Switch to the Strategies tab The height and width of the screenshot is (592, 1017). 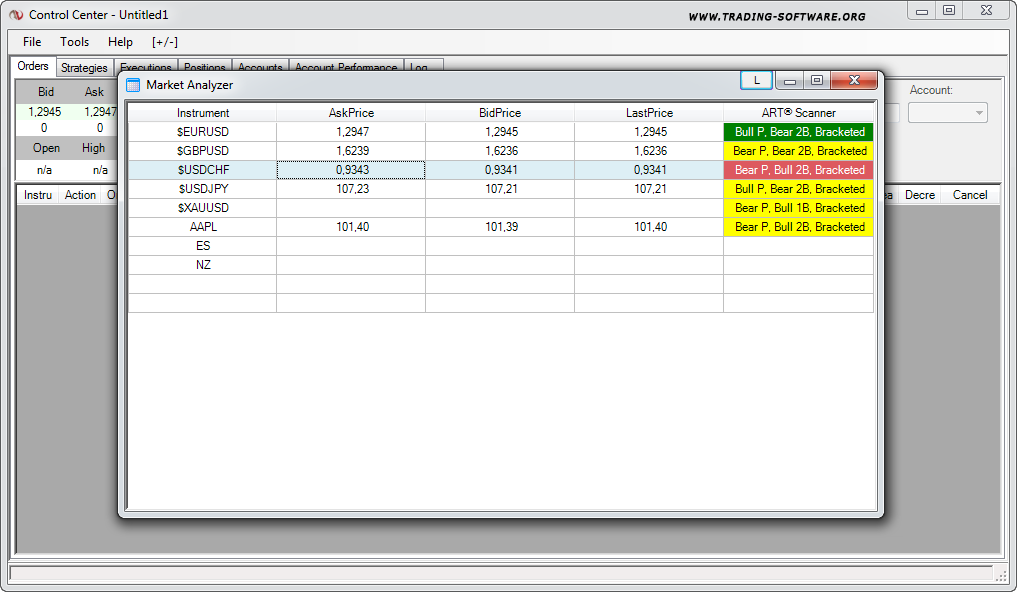pyautogui.click(x=84, y=68)
